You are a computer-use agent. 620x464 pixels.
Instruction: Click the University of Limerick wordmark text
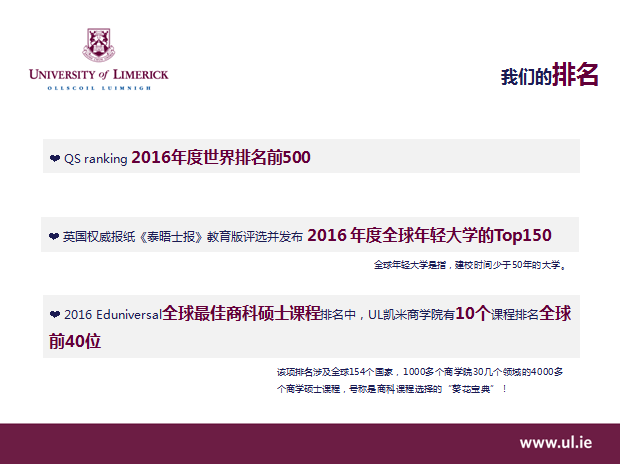[99, 75]
